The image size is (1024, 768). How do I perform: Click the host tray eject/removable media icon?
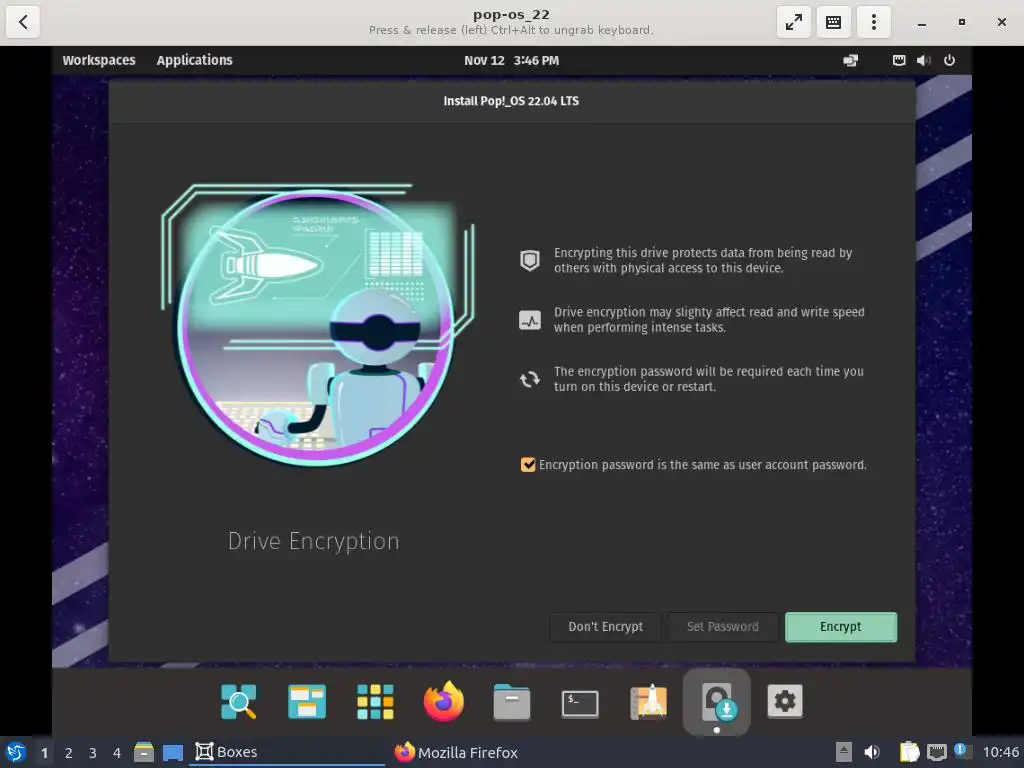(844, 752)
